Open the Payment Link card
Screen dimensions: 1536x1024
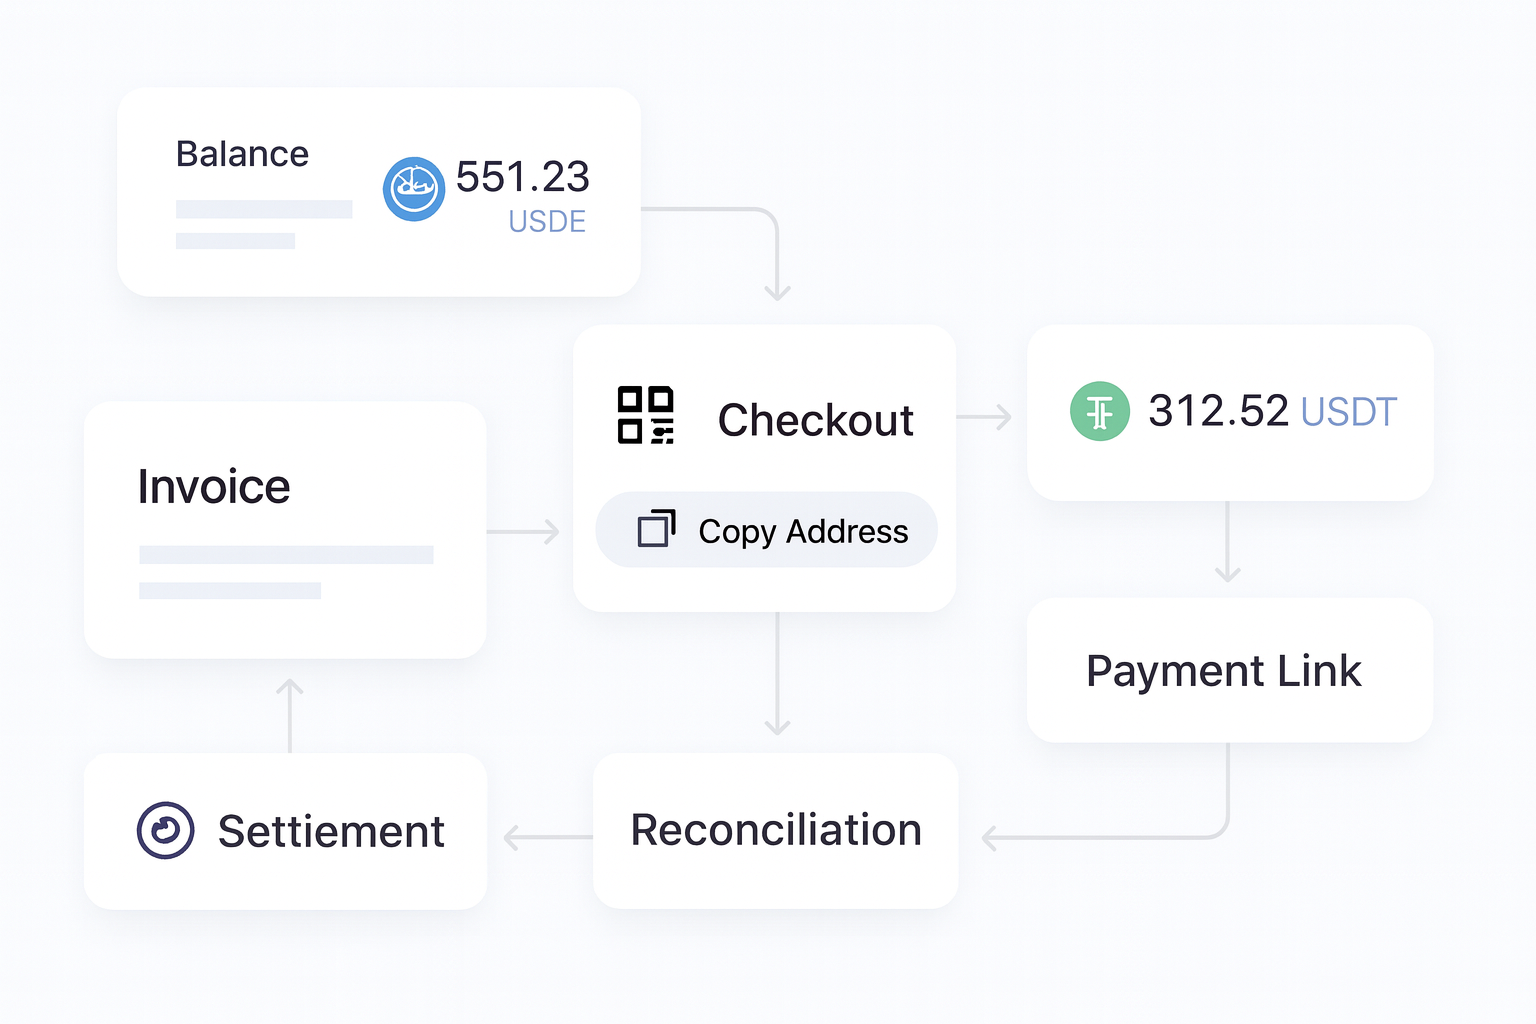[x=1230, y=670]
